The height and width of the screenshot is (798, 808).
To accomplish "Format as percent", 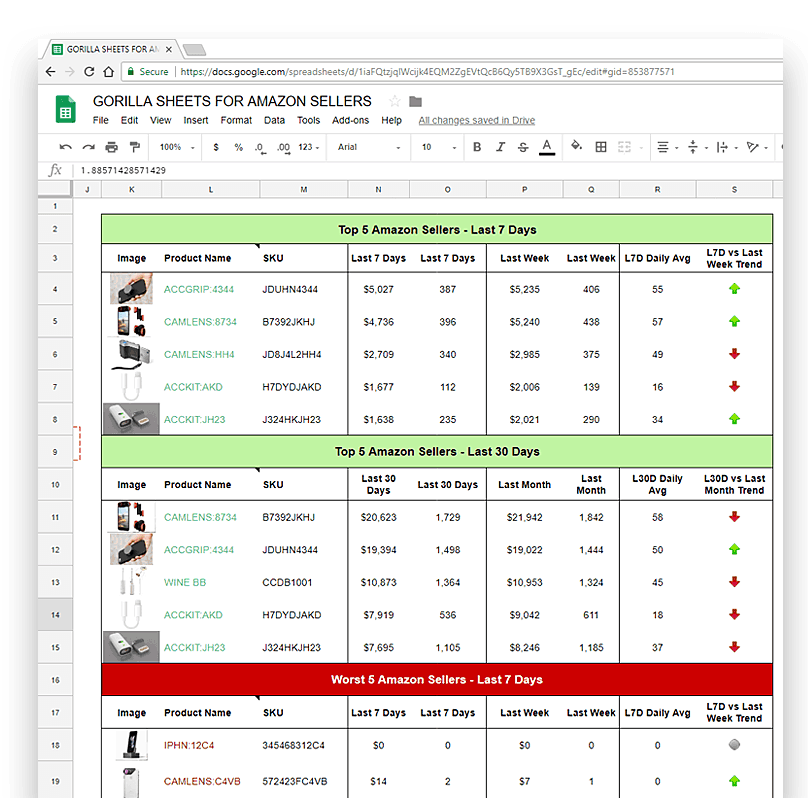I will (239, 147).
